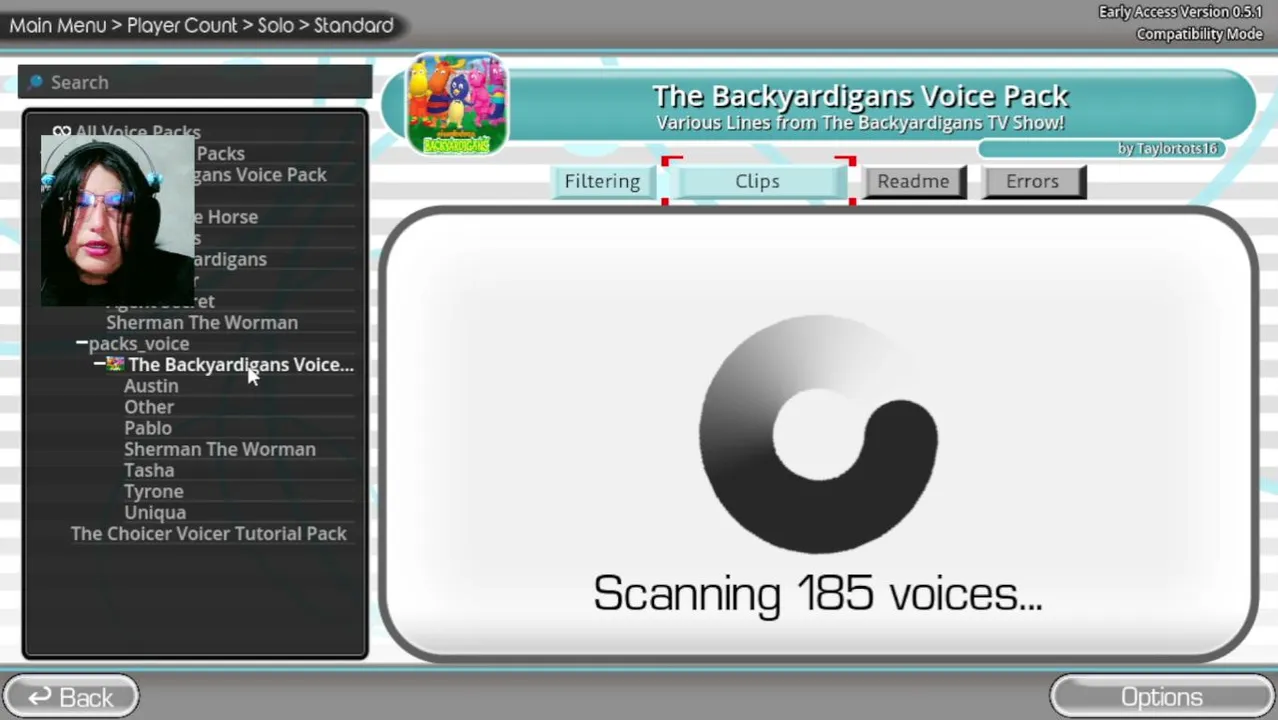
Task: Select The Backyardigans Voice... pack row
Action: point(241,364)
